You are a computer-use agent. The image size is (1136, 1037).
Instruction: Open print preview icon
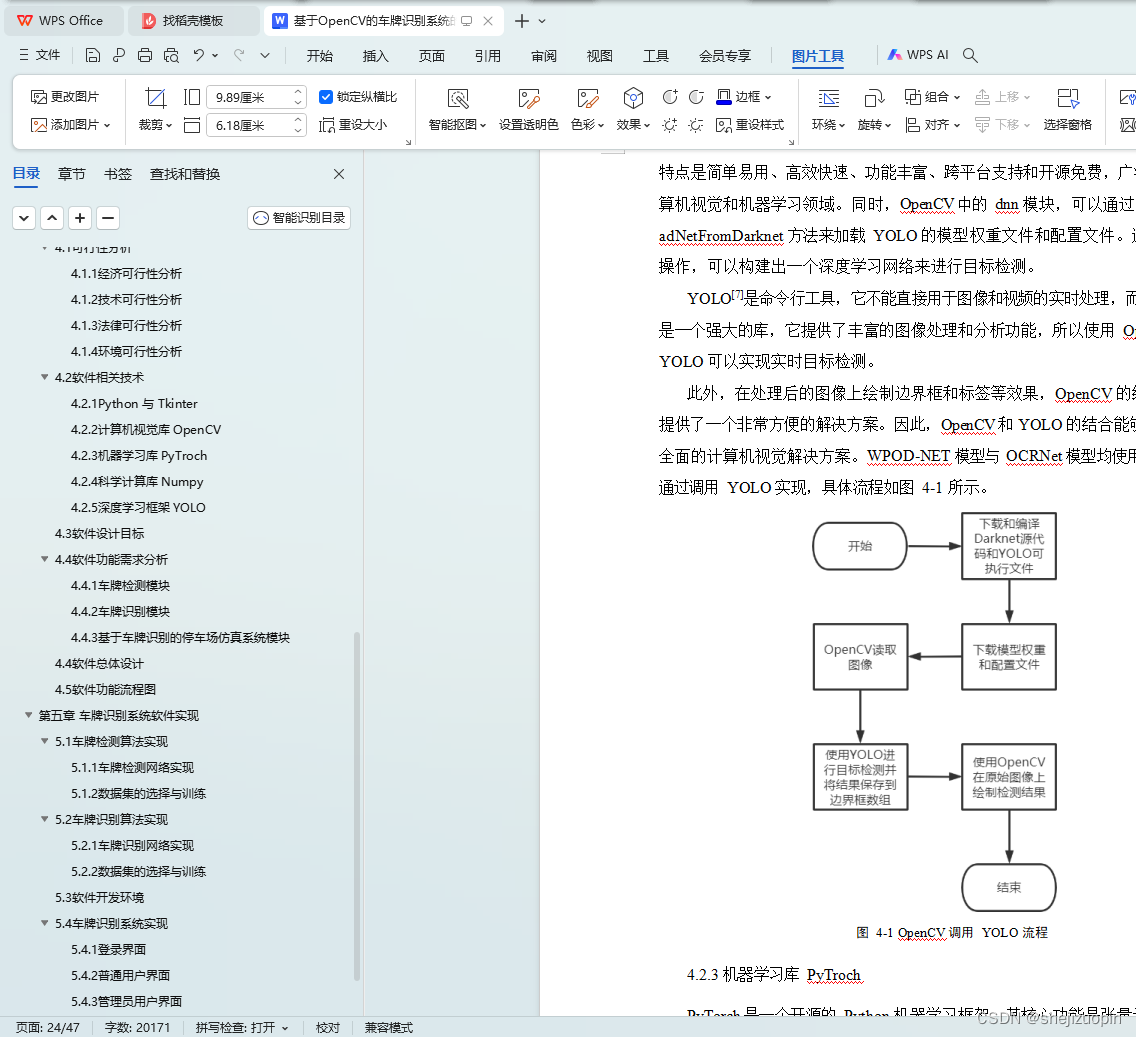pyautogui.click(x=171, y=55)
